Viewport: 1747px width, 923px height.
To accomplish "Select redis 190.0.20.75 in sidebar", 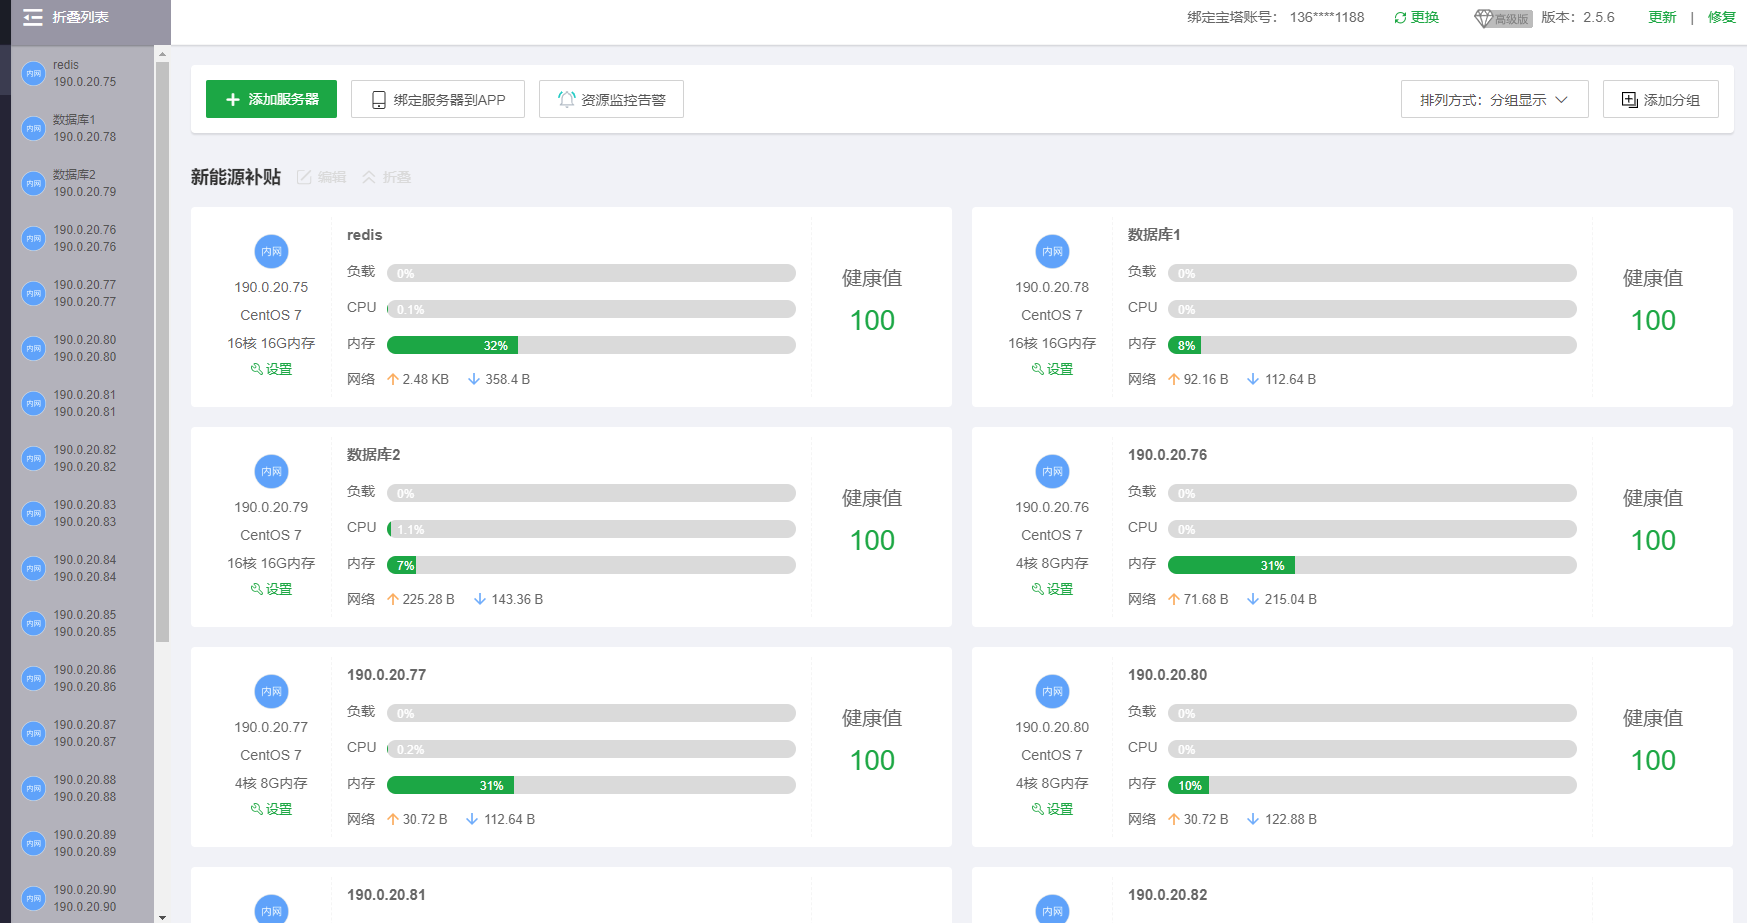I will pyautogui.click(x=82, y=73).
